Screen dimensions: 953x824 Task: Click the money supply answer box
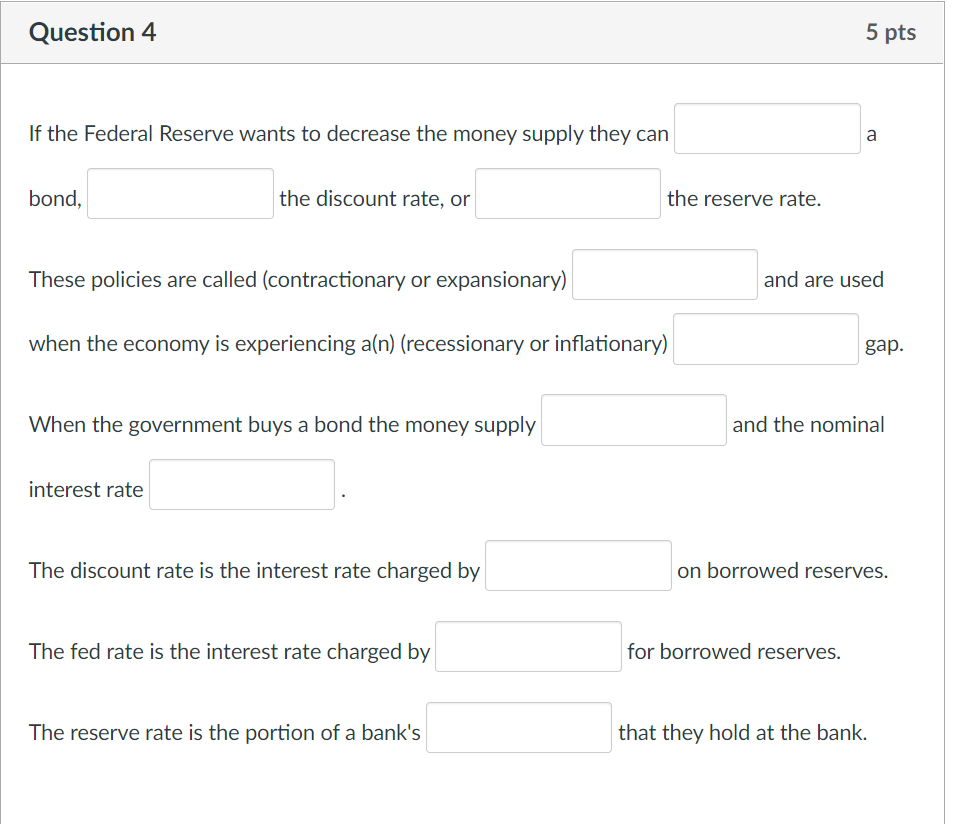pyautogui.click(x=633, y=419)
